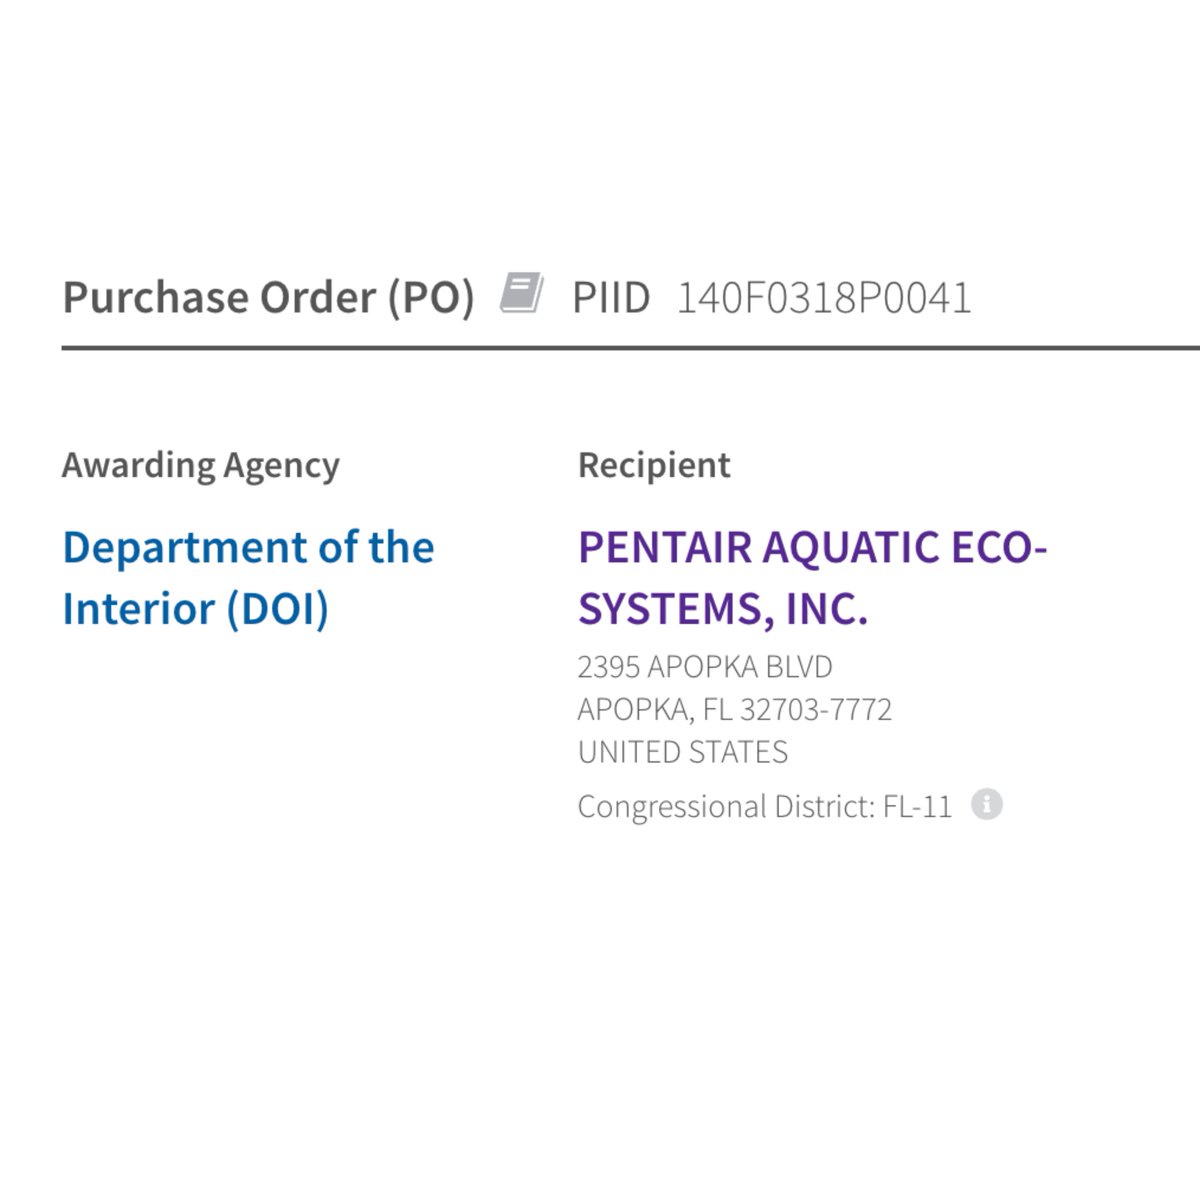This screenshot has width=1200, height=1200.
Task: Click the FL-11 district code
Action: (917, 806)
